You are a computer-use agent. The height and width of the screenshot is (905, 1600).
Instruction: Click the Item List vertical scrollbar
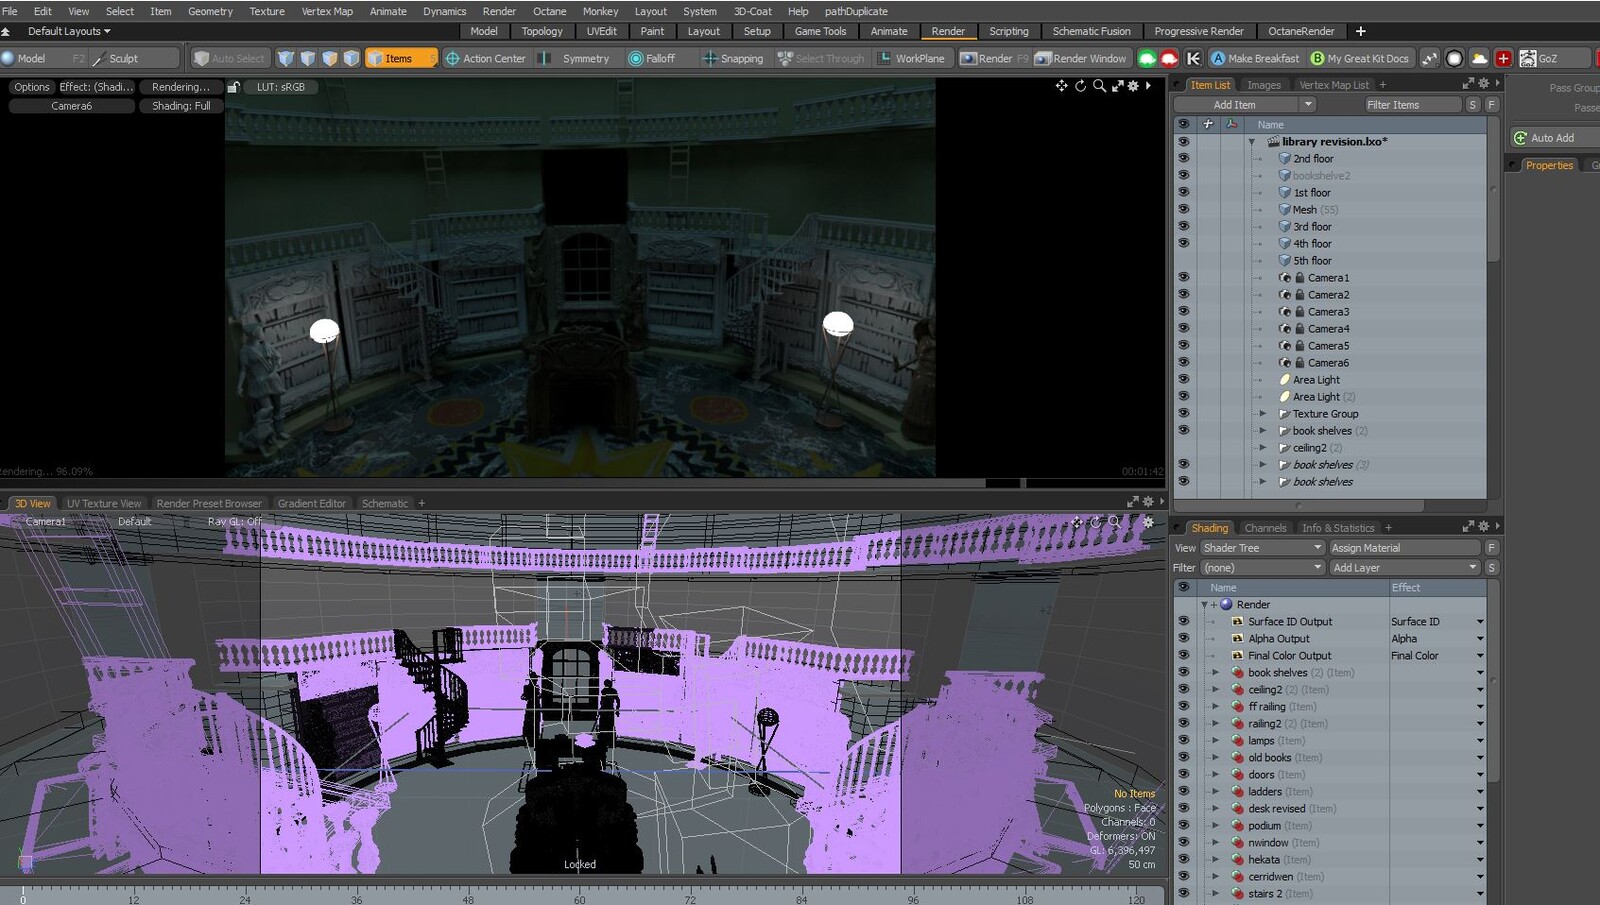(x=1494, y=190)
